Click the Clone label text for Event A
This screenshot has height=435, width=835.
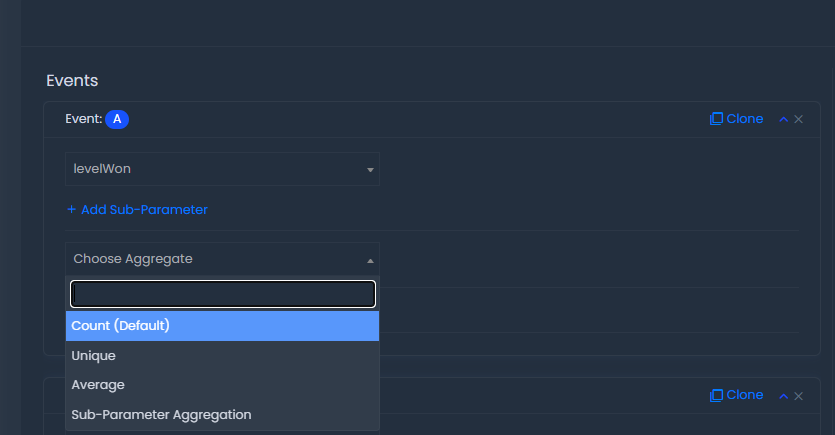point(744,119)
